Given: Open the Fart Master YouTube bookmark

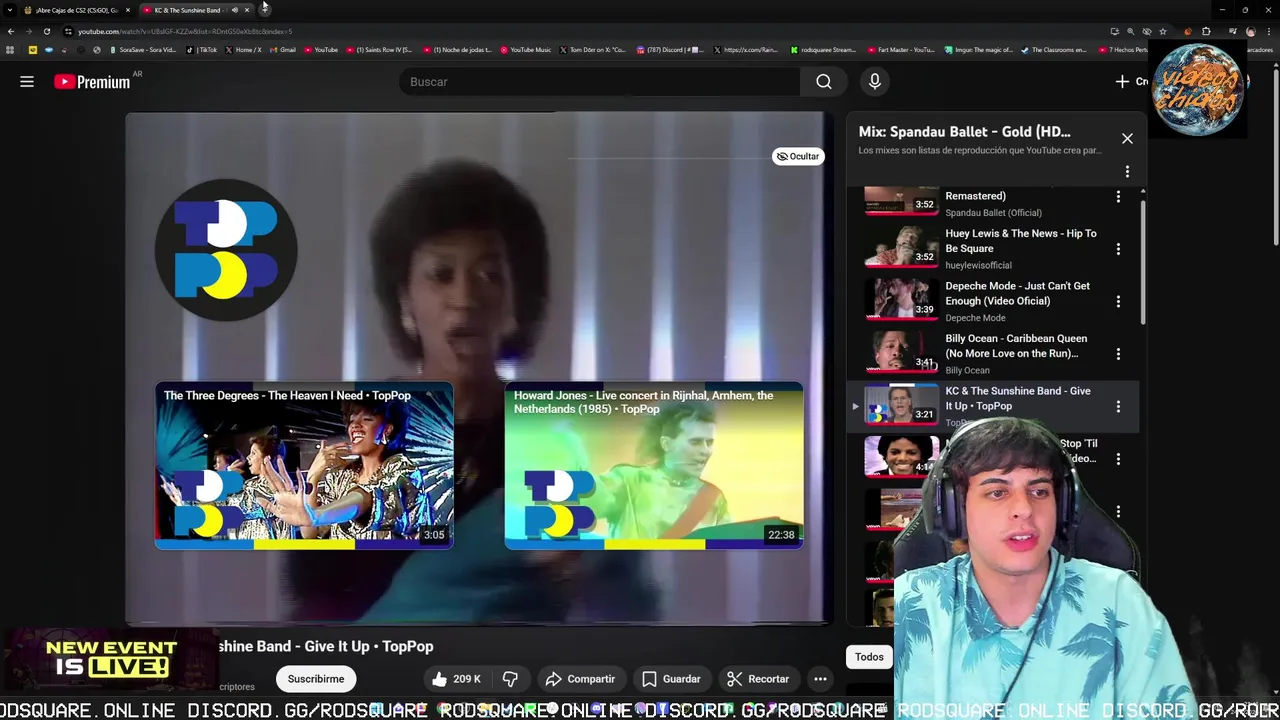Looking at the screenshot, I should [901, 49].
